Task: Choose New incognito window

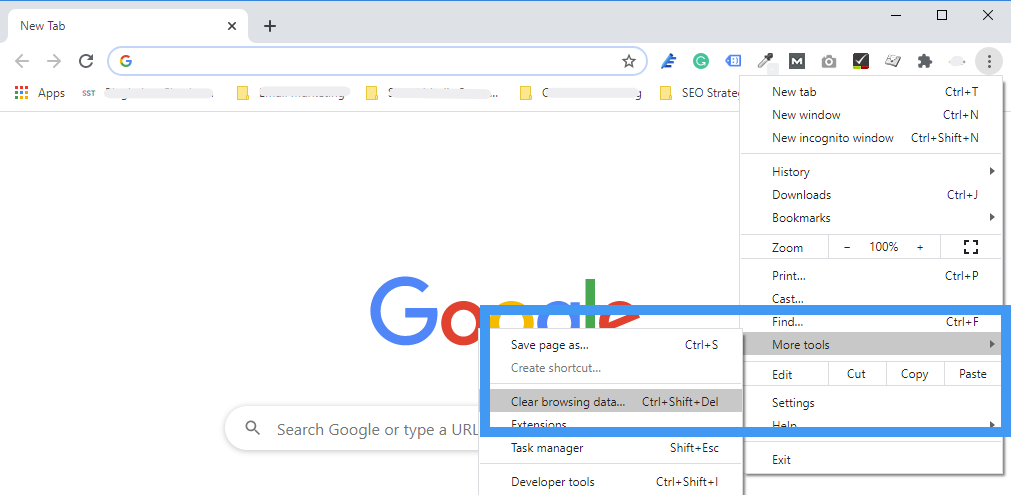Action: coord(832,138)
